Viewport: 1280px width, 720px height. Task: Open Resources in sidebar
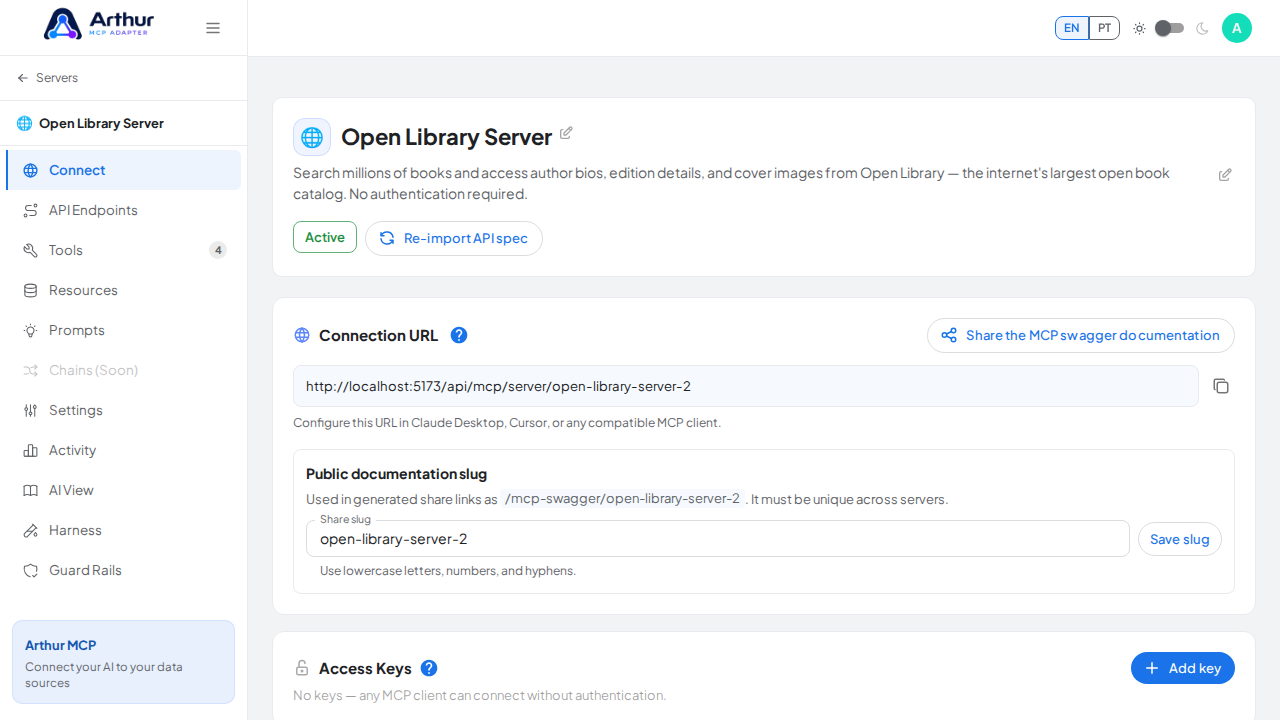(124, 290)
